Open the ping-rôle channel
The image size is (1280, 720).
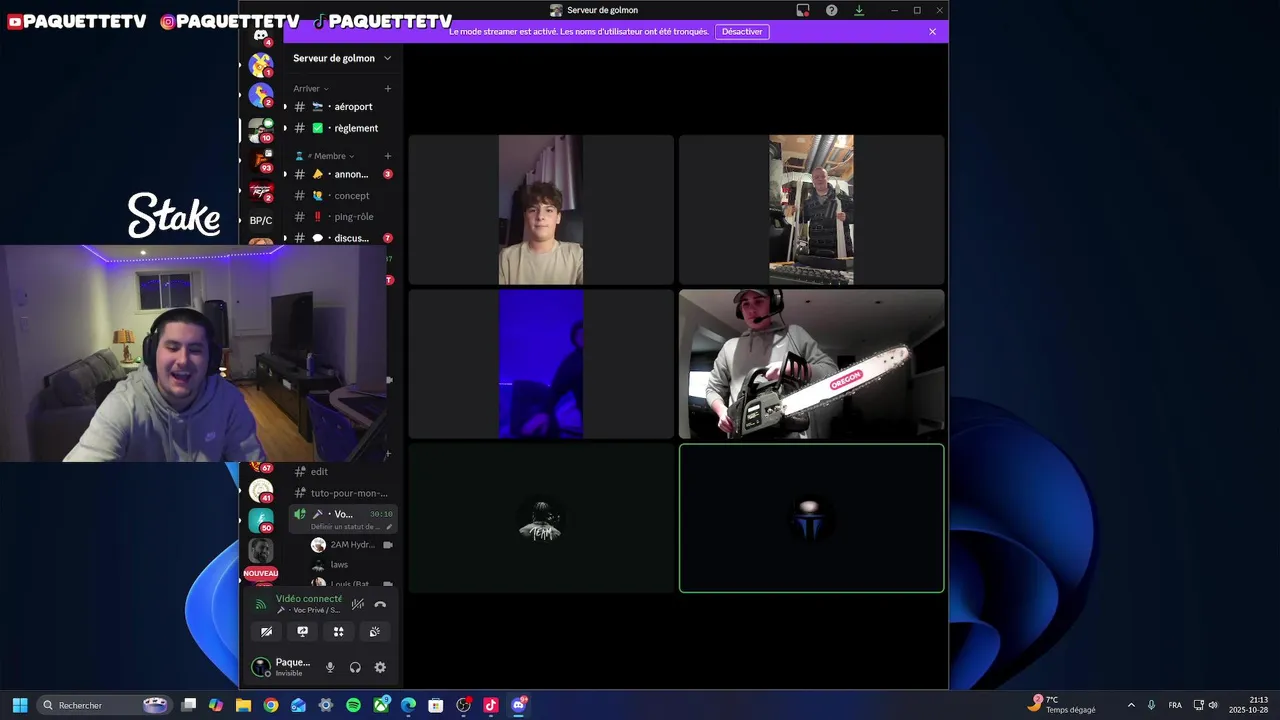pos(342,217)
